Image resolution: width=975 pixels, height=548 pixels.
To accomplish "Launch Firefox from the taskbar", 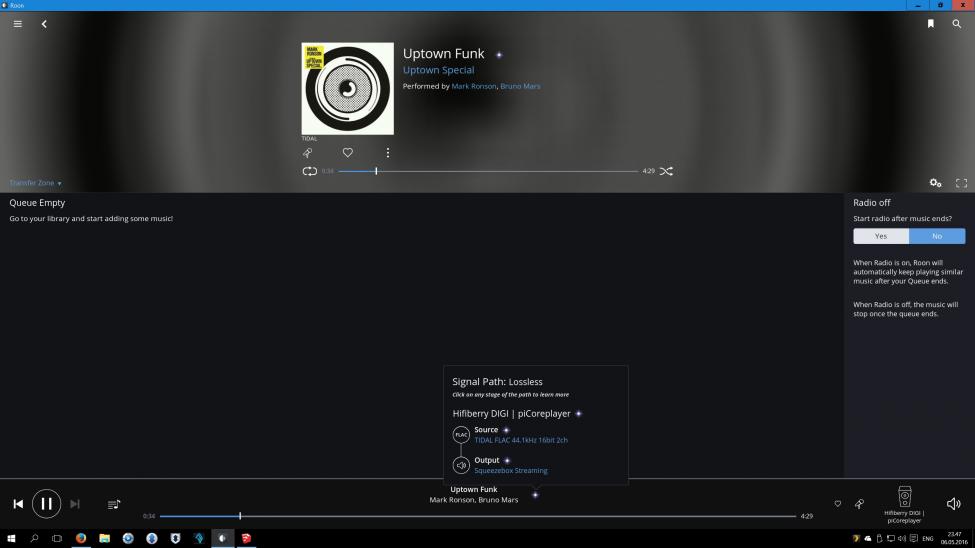I will [x=81, y=538].
